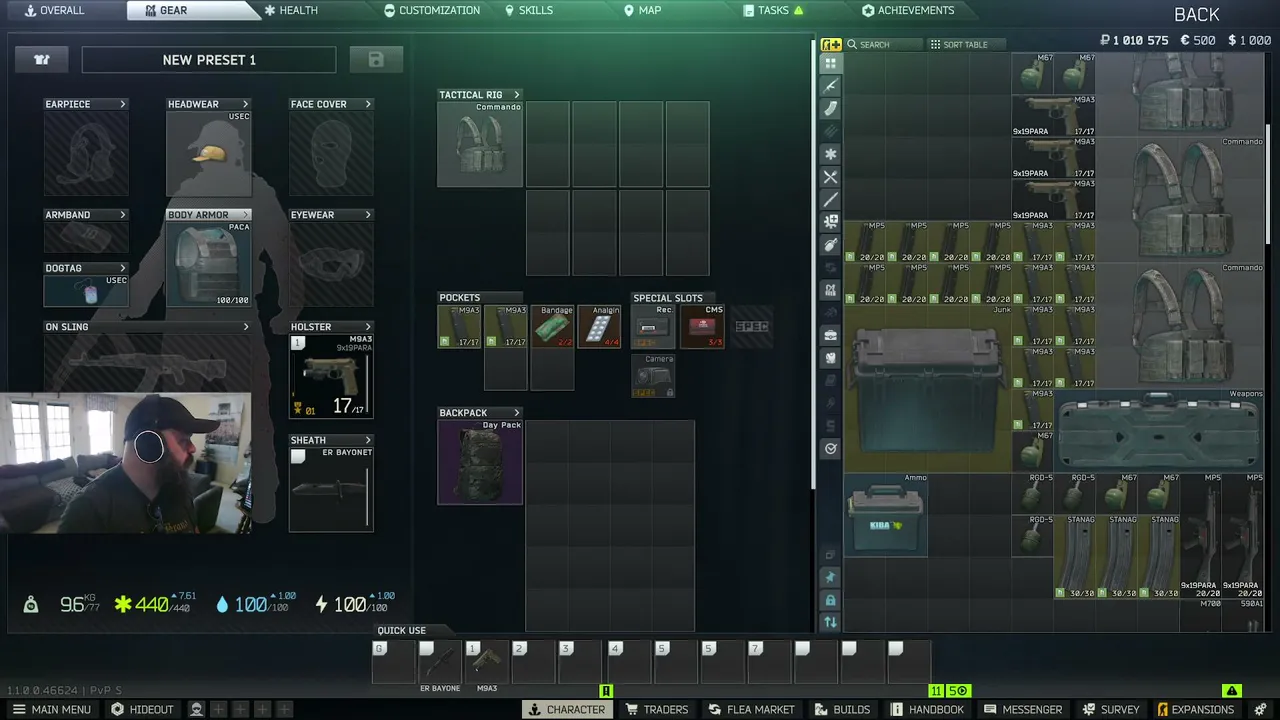Viewport: 1280px width, 720px height.
Task: Open settings gear icon in bottom bar
Action: [1260, 709]
